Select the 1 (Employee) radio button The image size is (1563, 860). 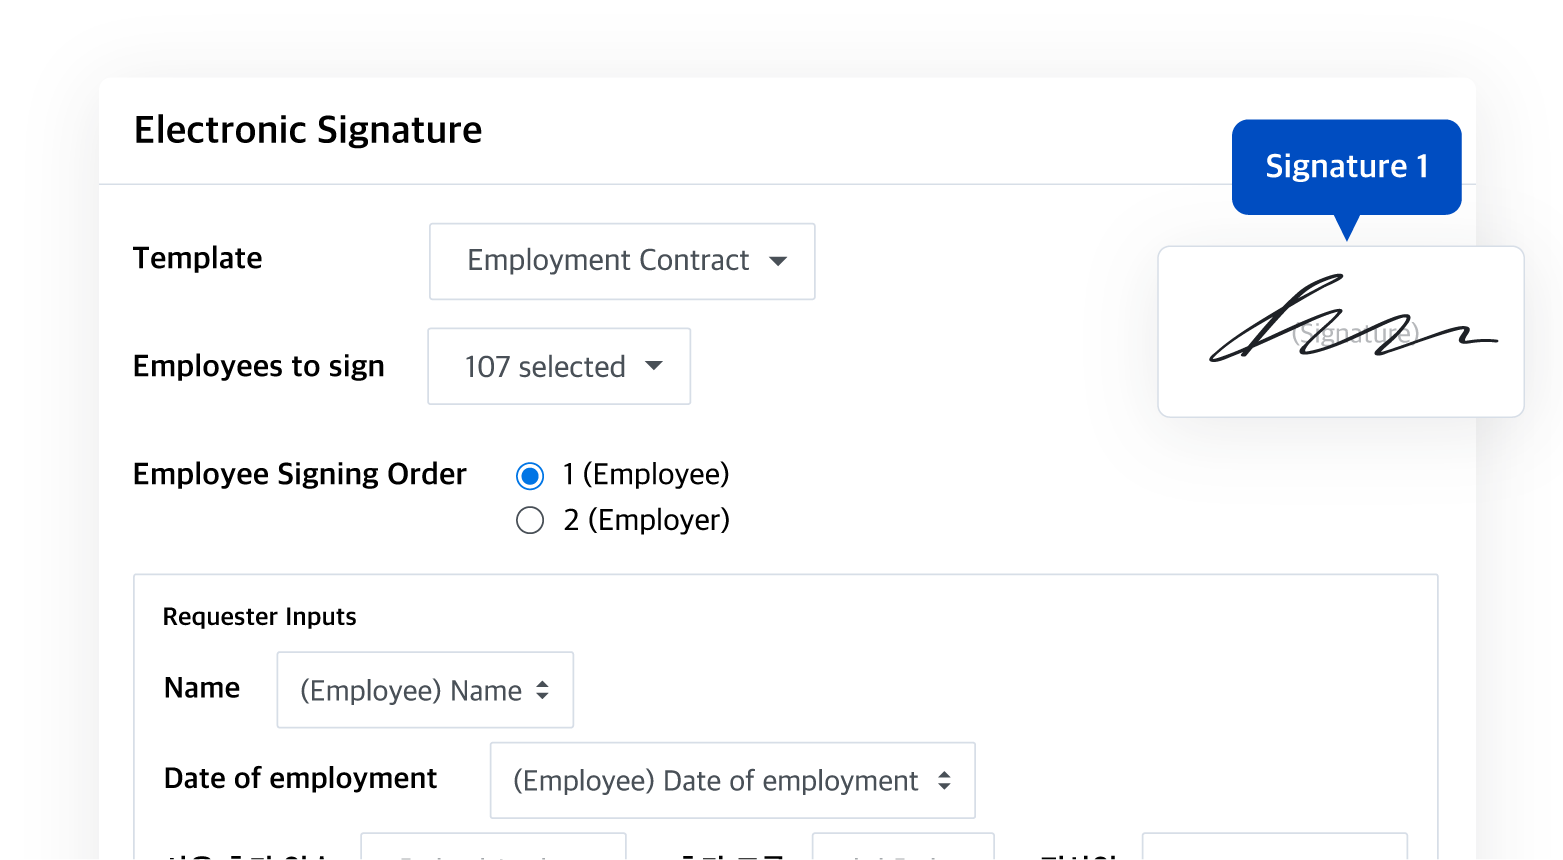tap(530, 476)
